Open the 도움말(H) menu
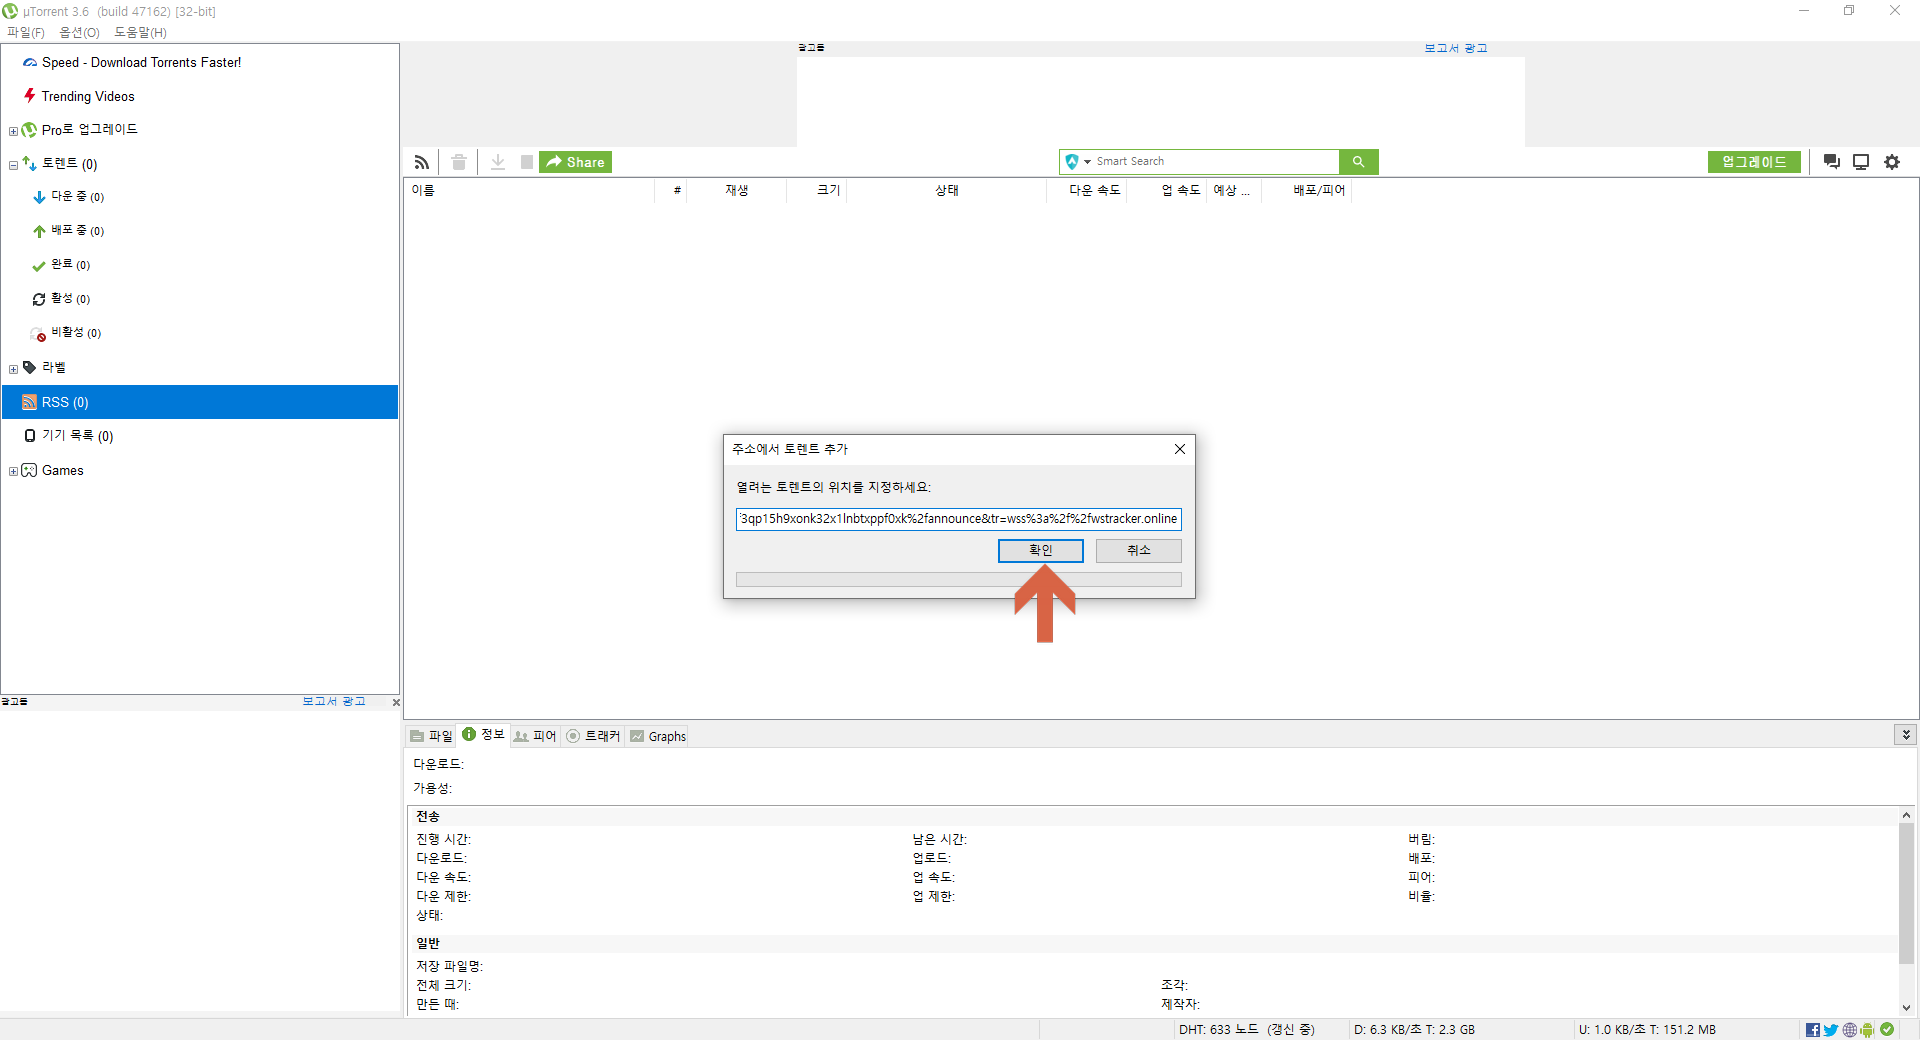This screenshot has width=1920, height=1040. [140, 32]
